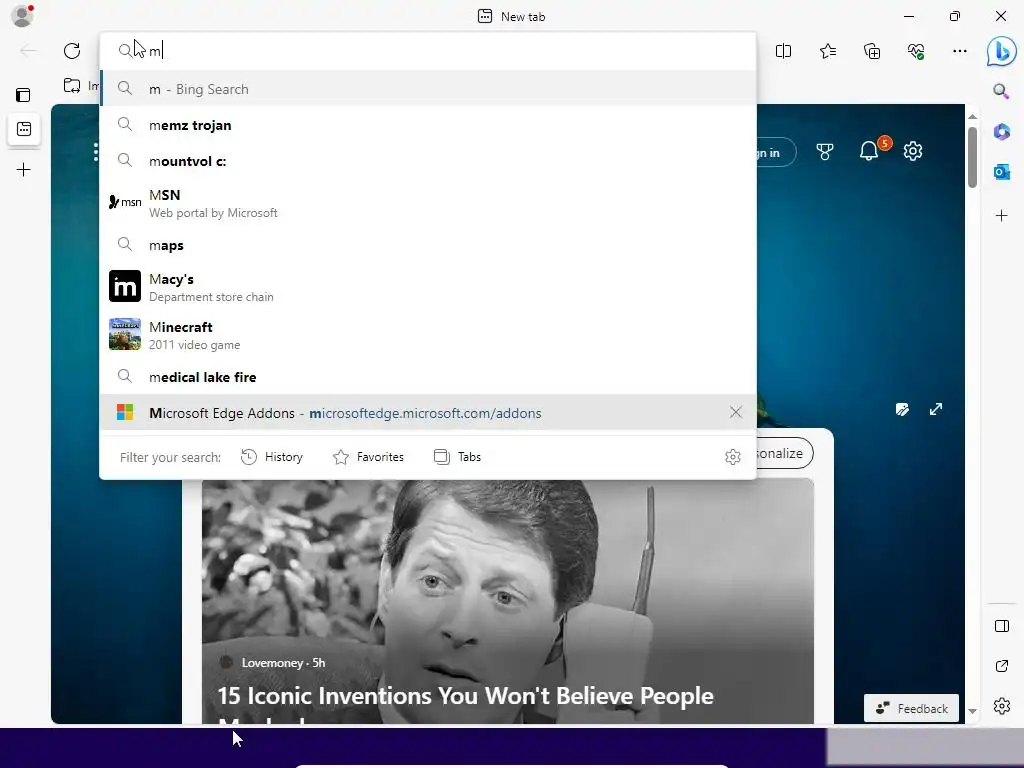Add a new tab with the plus icon
1024x768 pixels.
(24, 170)
